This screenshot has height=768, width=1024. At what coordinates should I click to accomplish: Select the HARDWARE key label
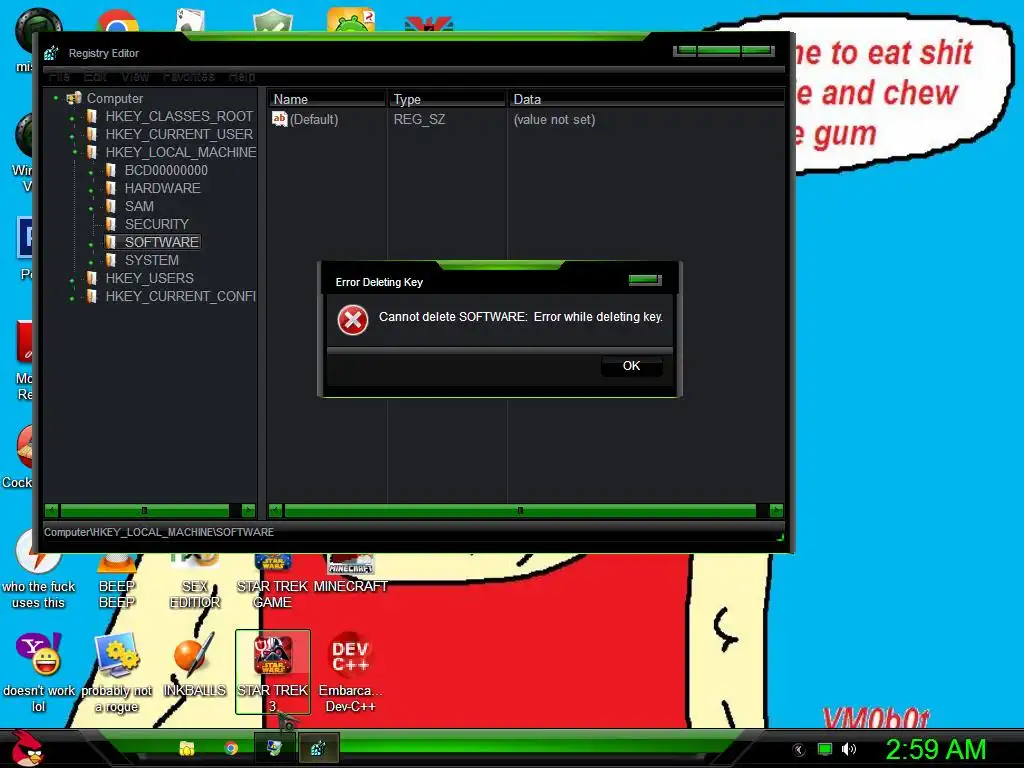click(x=163, y=188)
